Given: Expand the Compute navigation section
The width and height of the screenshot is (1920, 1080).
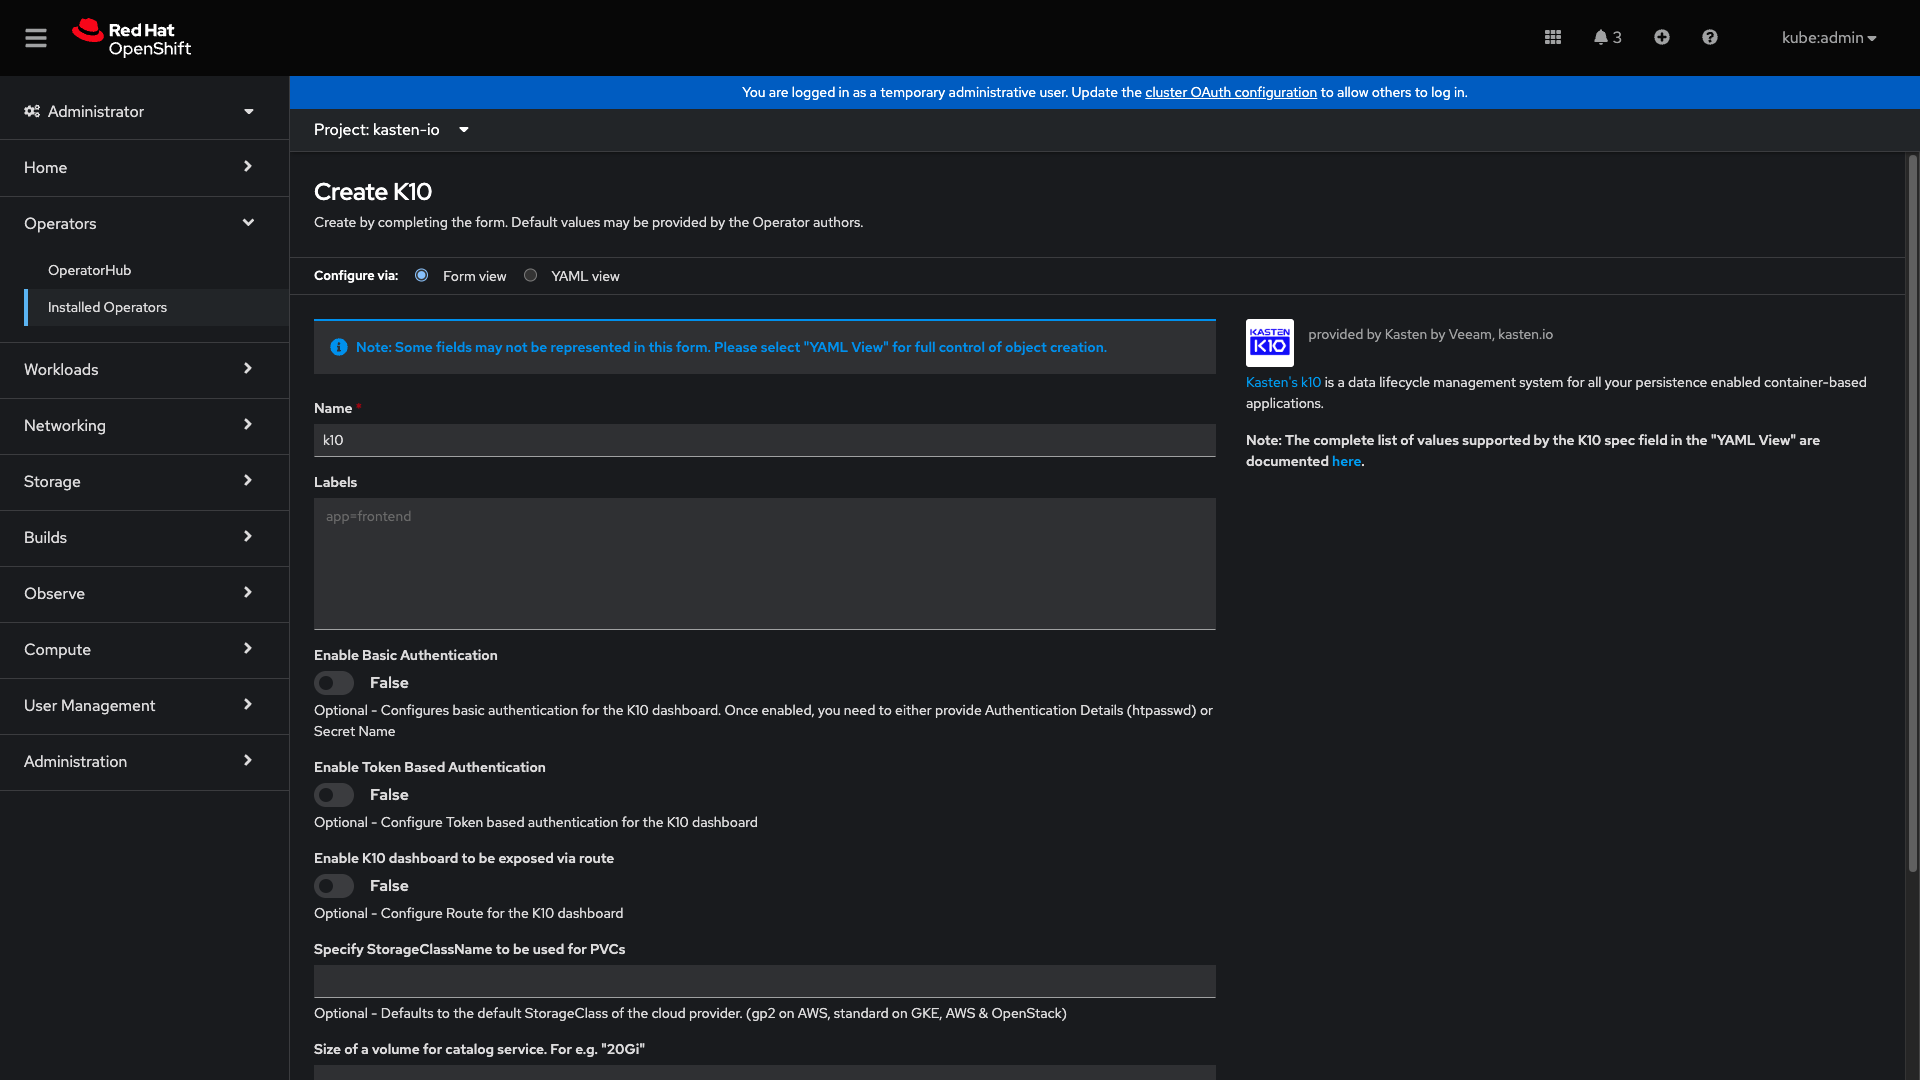Looking at the screenshot, I should (x=144, y=649).
